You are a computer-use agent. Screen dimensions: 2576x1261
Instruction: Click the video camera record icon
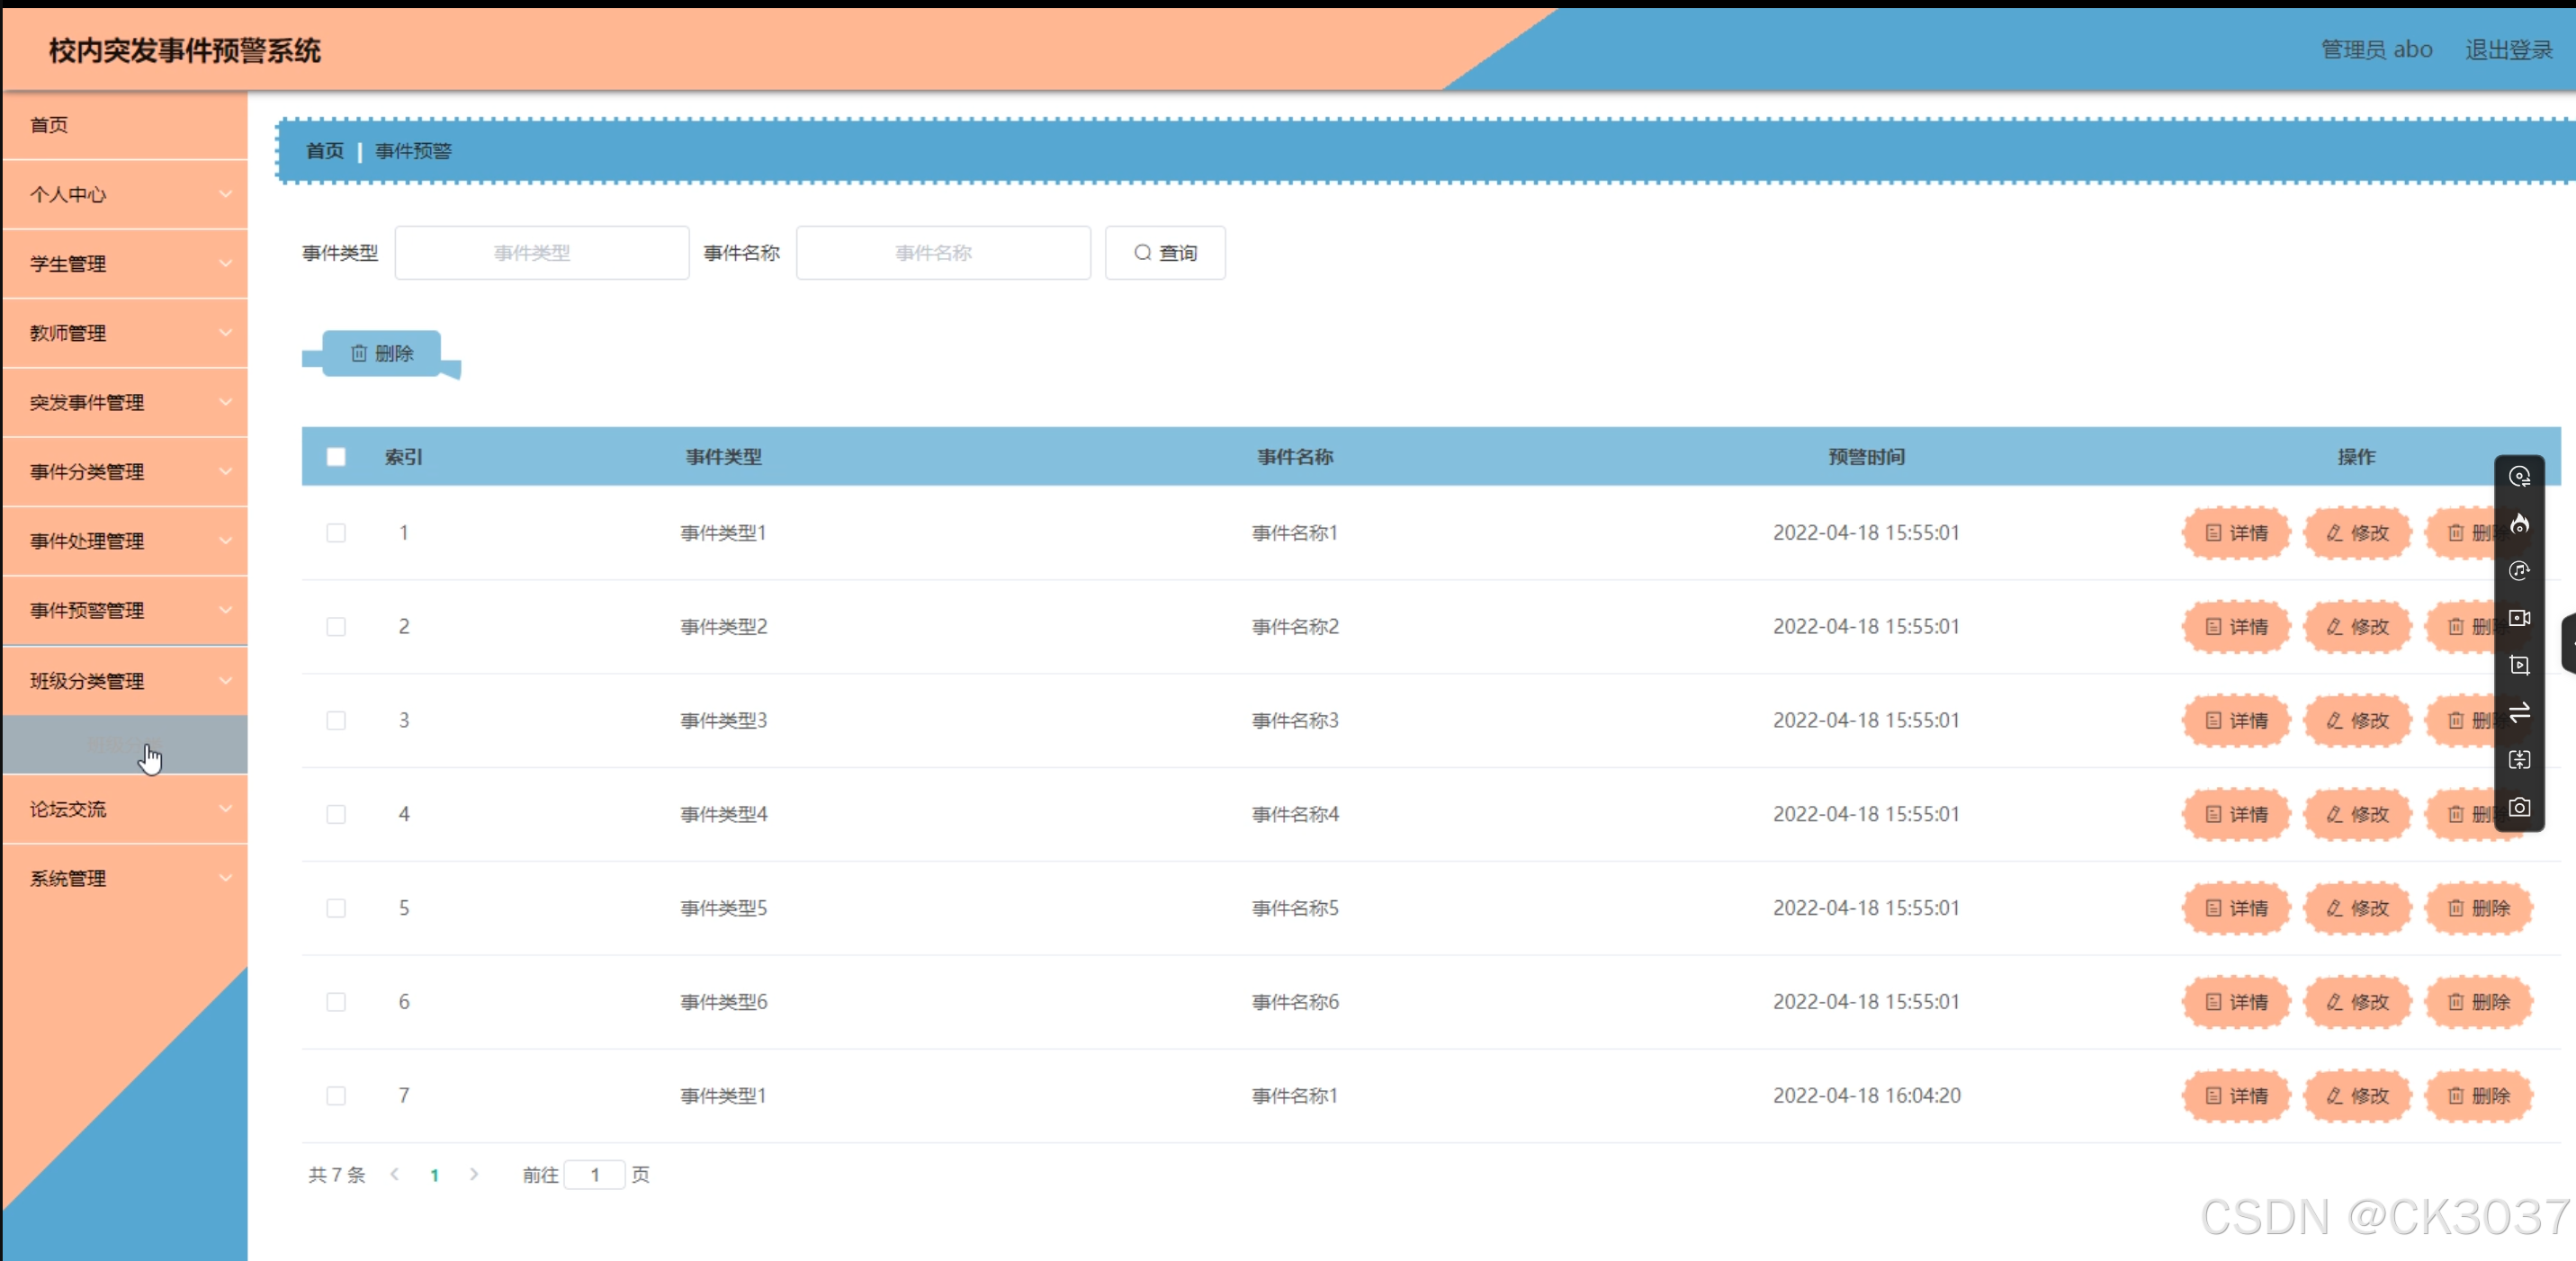[2519, 618]
